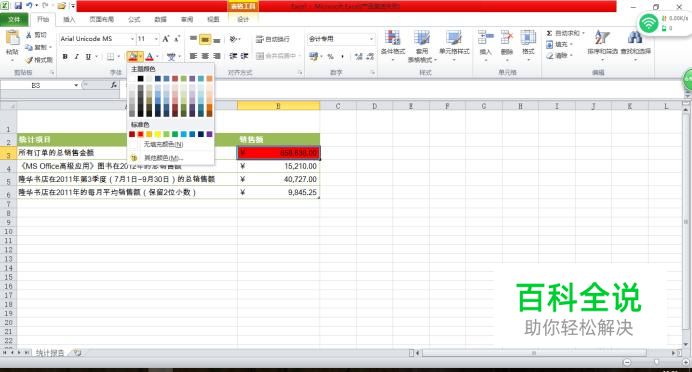Click the Cell Styles icon
692x372 pixels.
click(x=454, y=38)
